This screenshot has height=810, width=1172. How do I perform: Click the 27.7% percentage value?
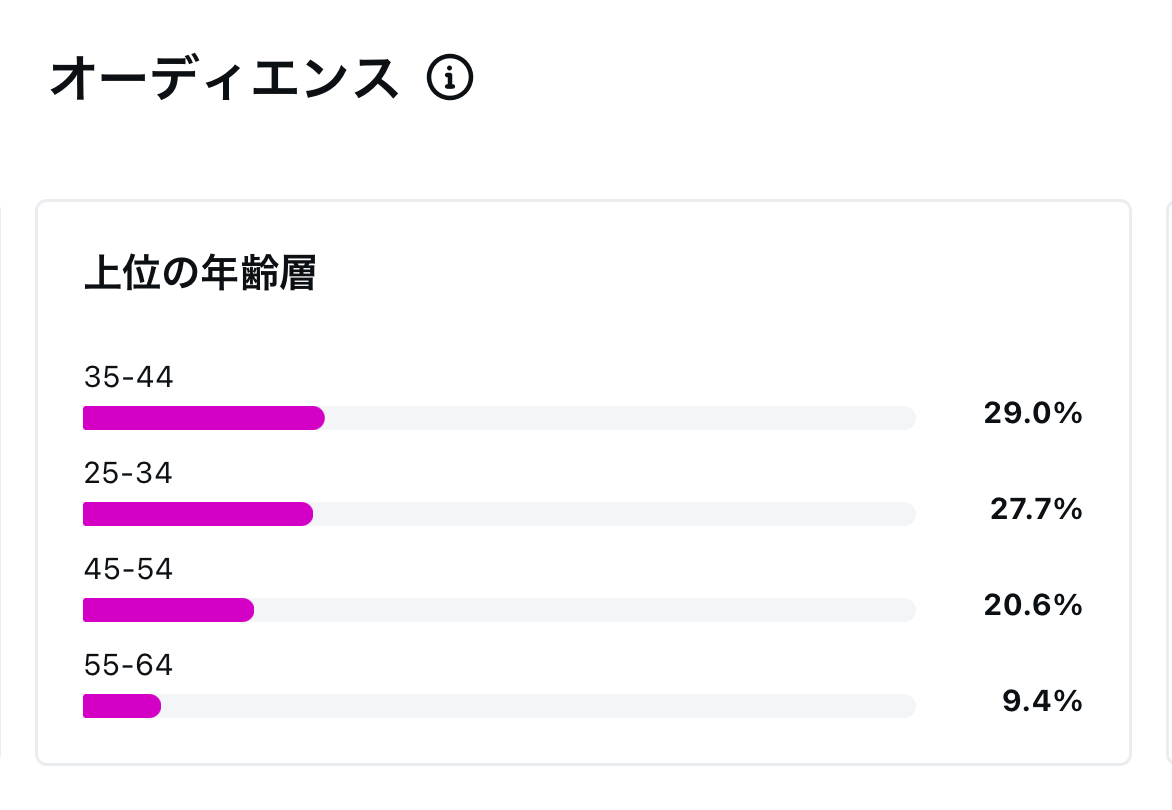pos(1036,510)
